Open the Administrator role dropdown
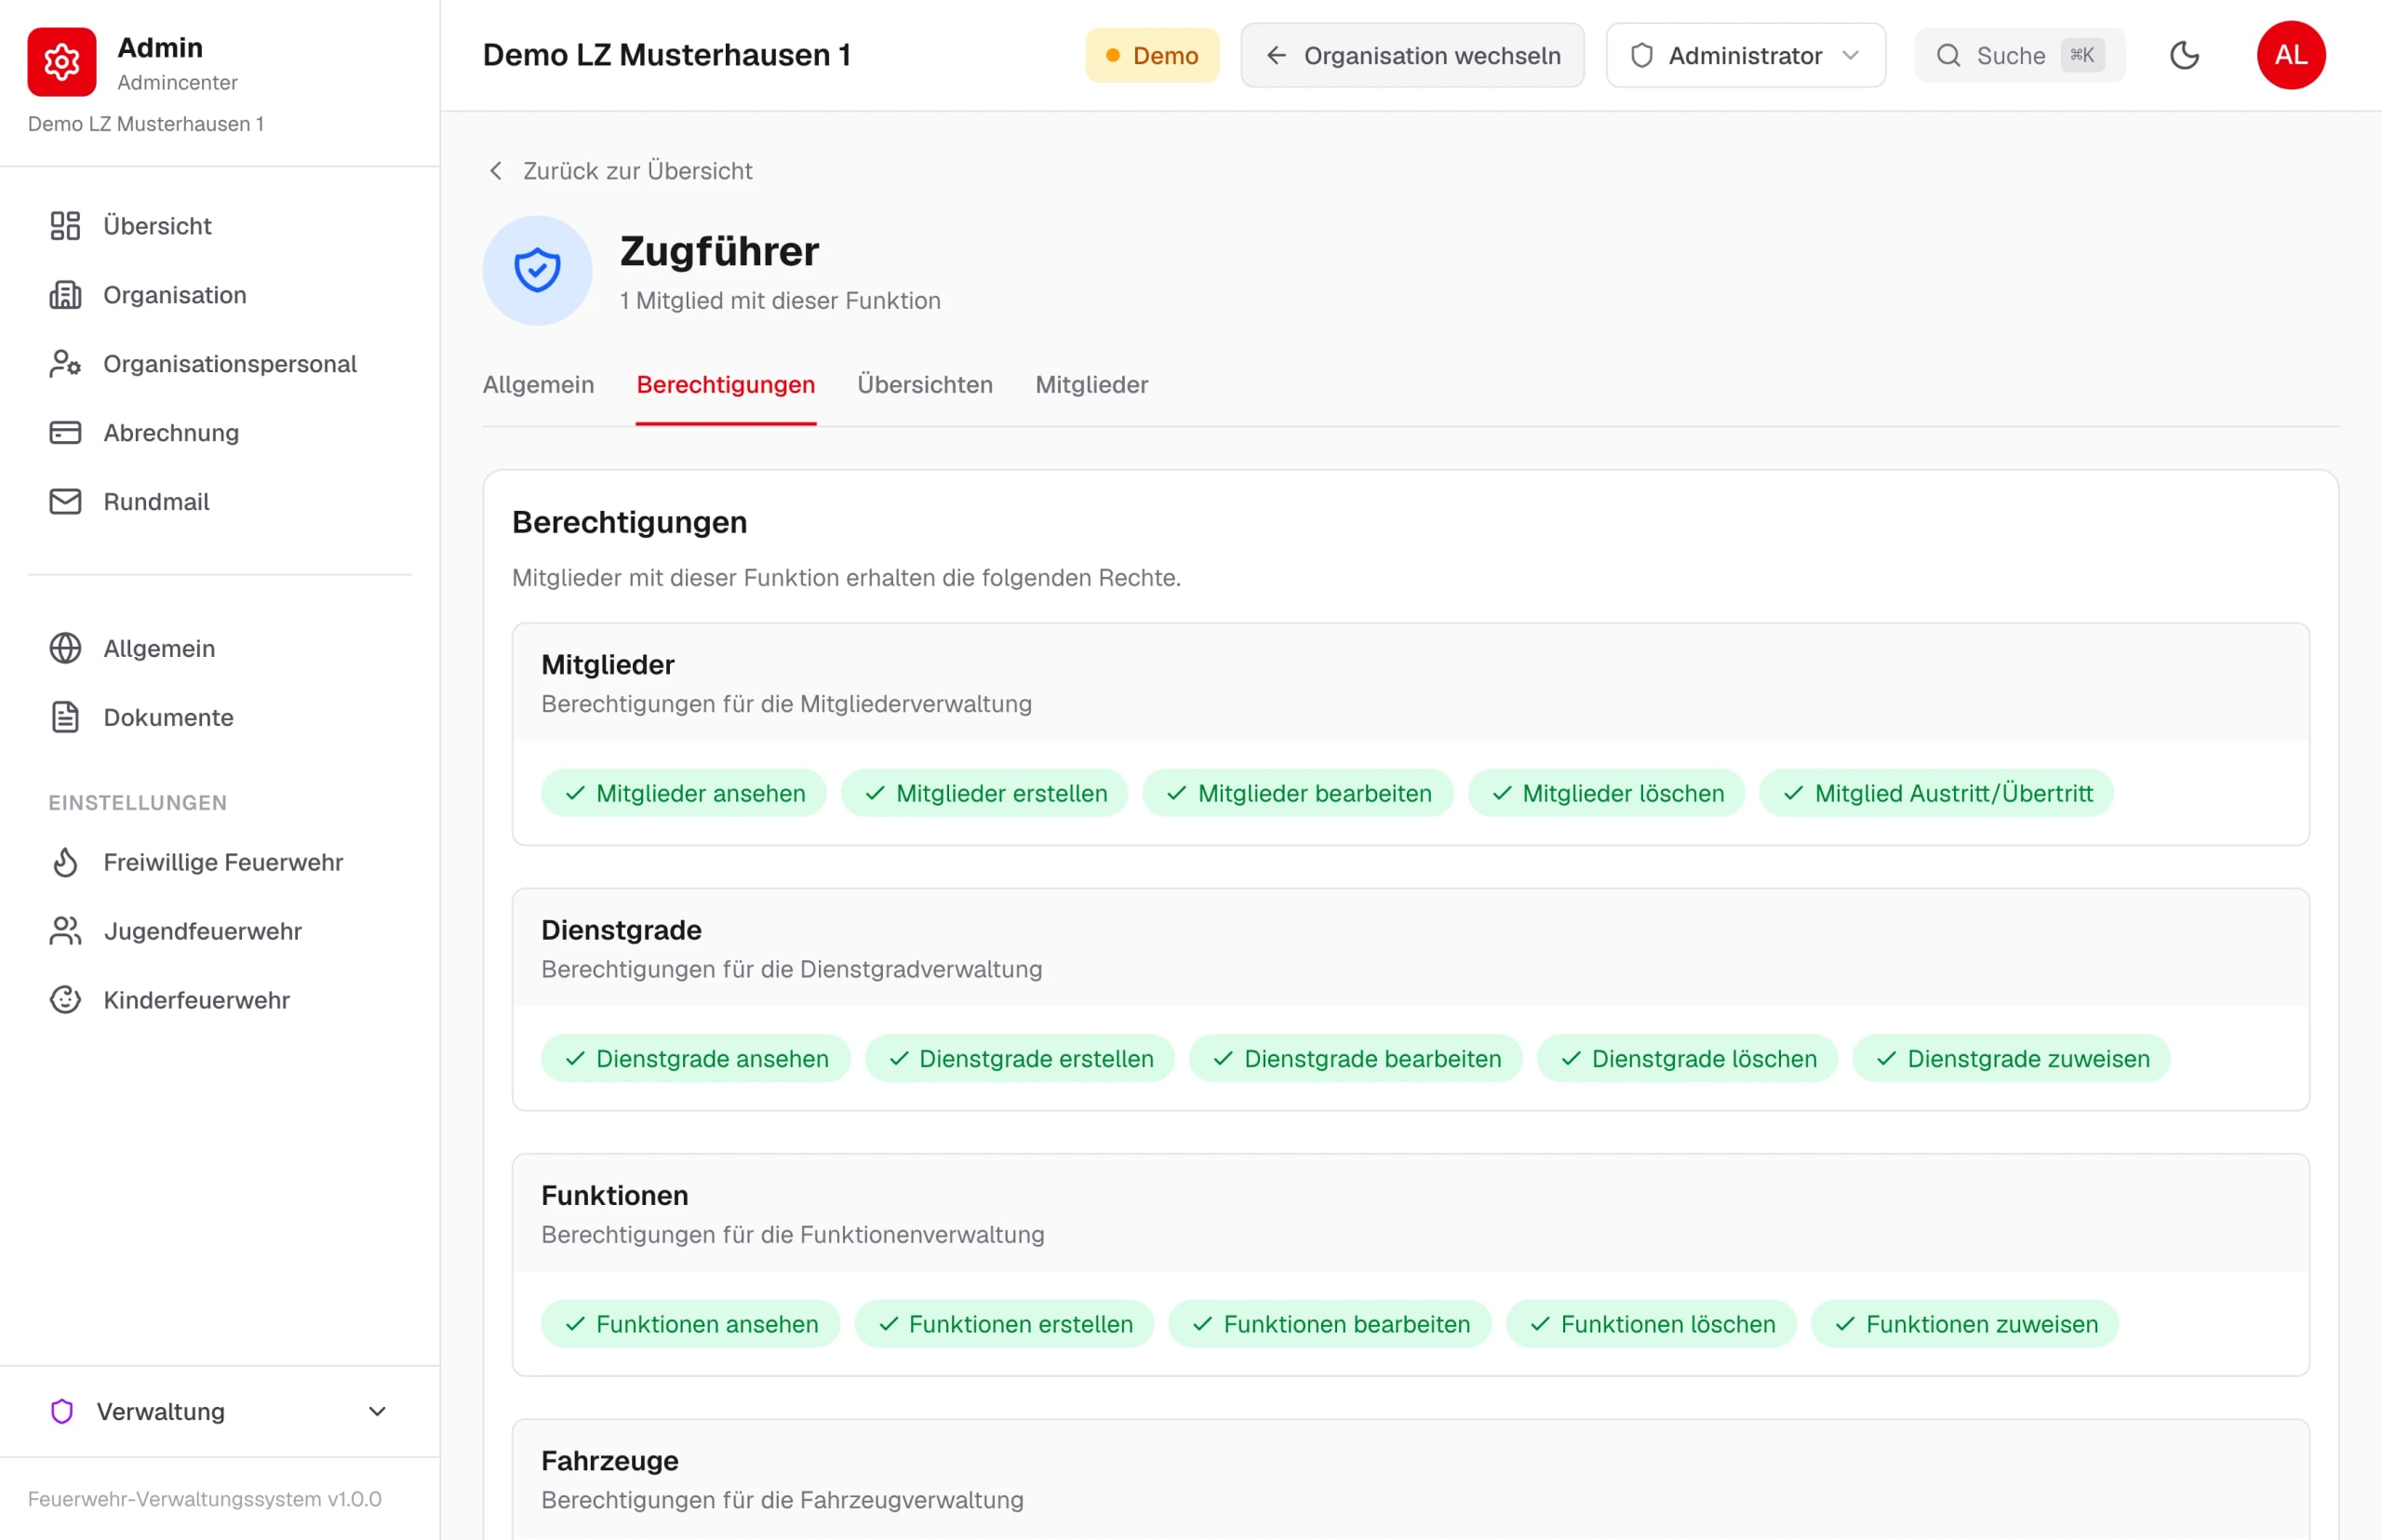 tap(1745, 55)
